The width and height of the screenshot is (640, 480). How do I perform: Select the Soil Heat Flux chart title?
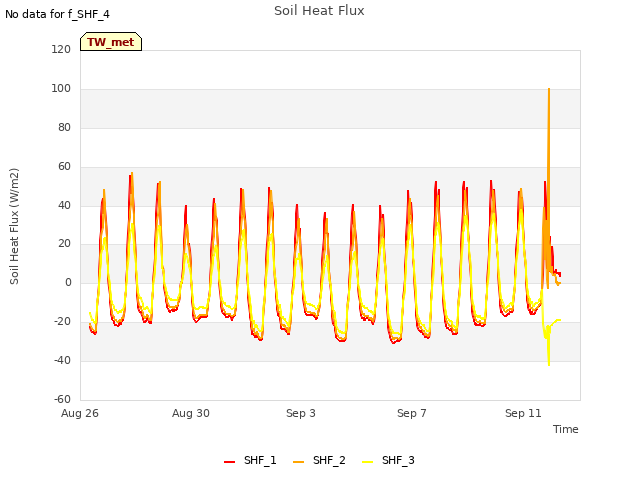[319, 11]
